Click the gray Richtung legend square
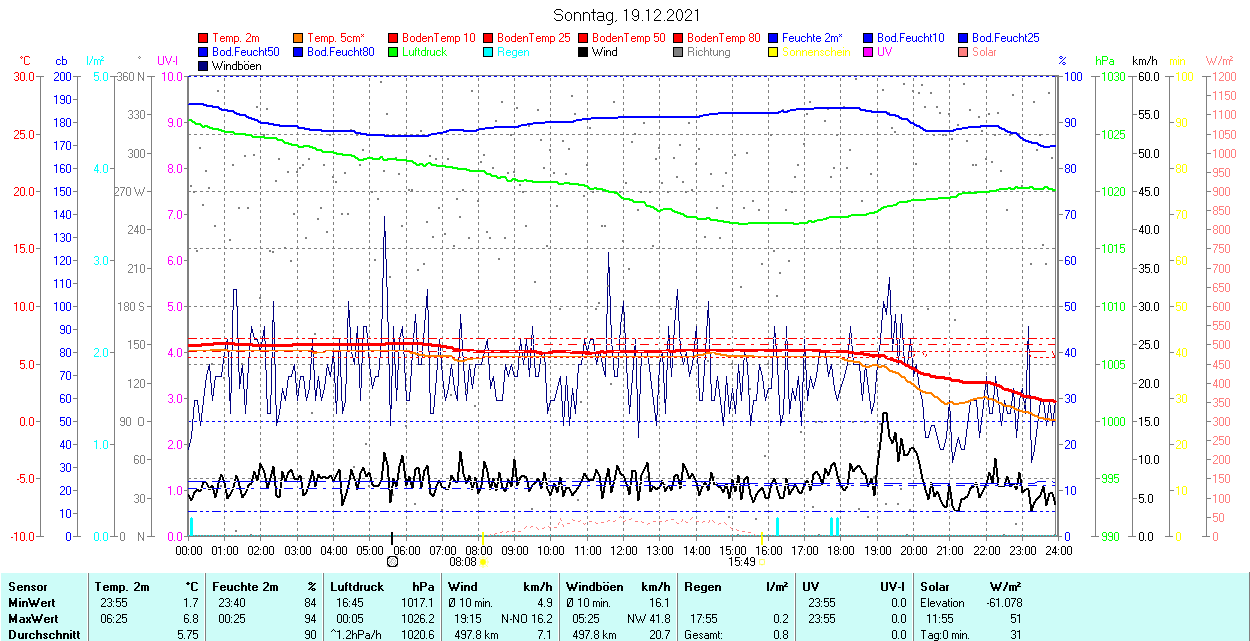 pyautogui.click(x=680, y=52)
